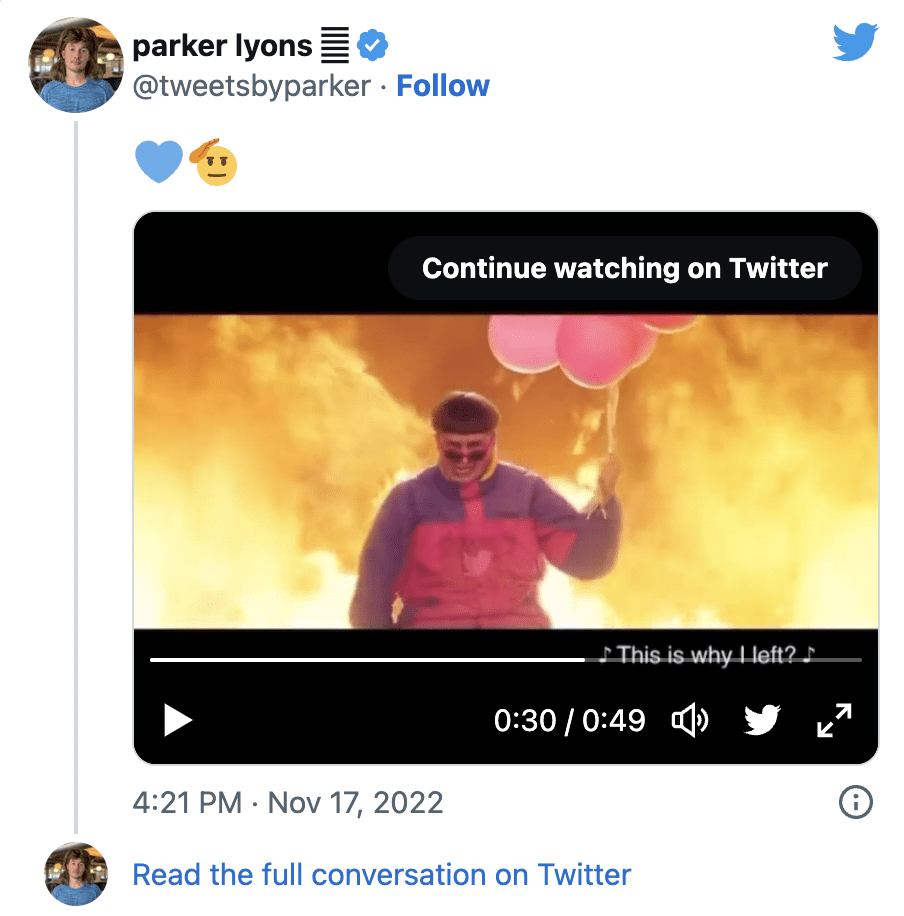Click the blue verified badge next to username
Screen dimensions: 904x916
coord(372,44)
